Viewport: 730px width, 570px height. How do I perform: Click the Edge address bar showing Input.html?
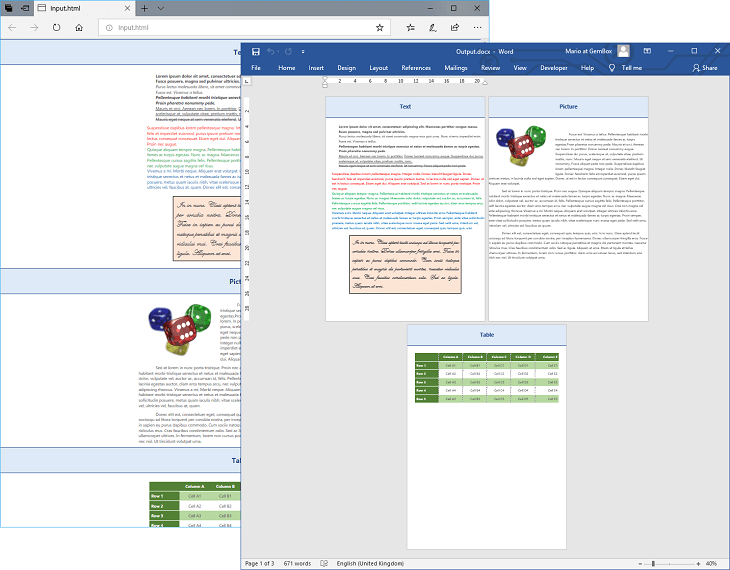(x=240, y=28)
